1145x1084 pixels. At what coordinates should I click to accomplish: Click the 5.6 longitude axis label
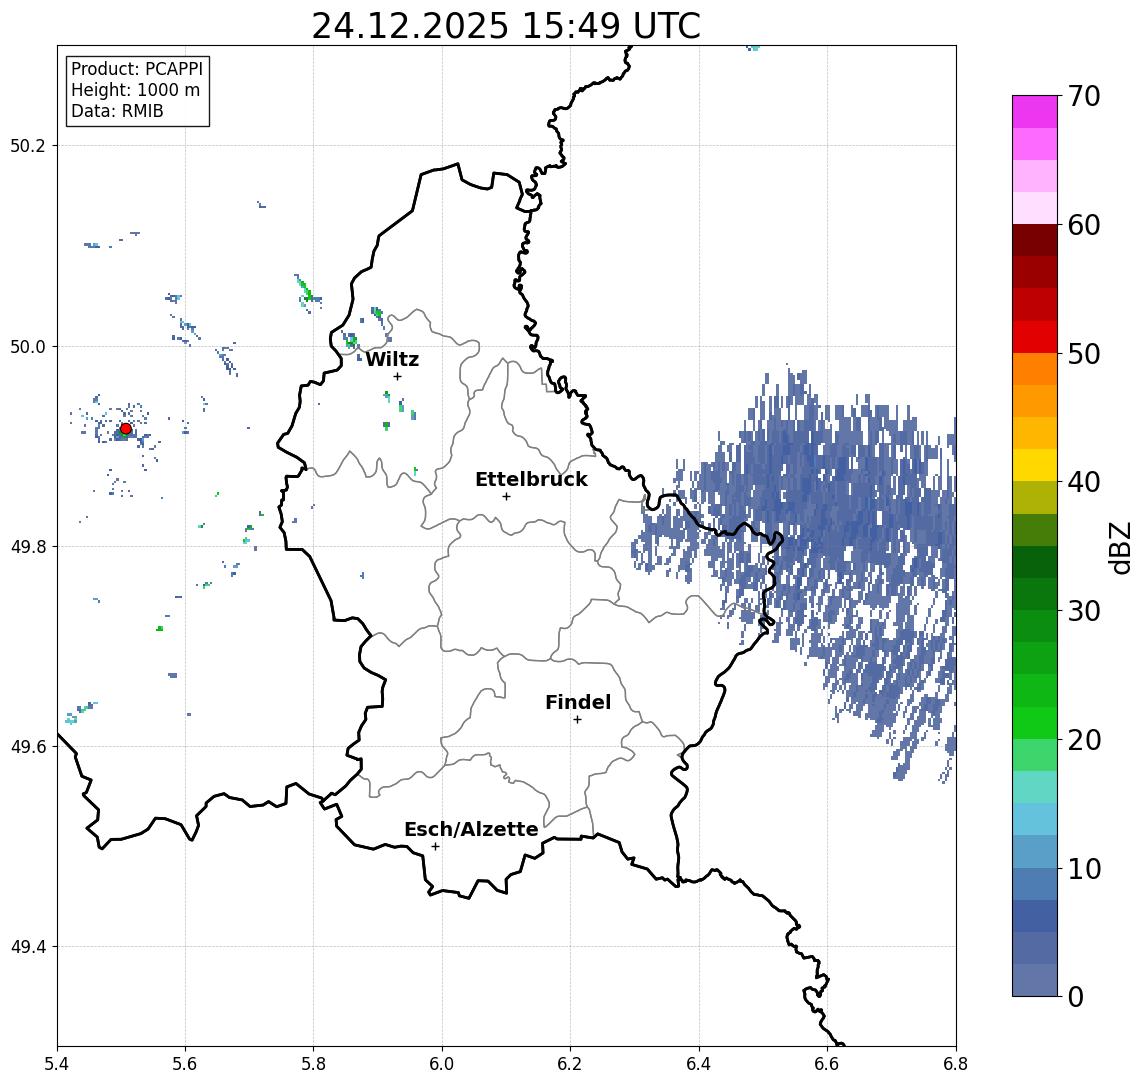pyautogui.click(x=185, y=1064)
